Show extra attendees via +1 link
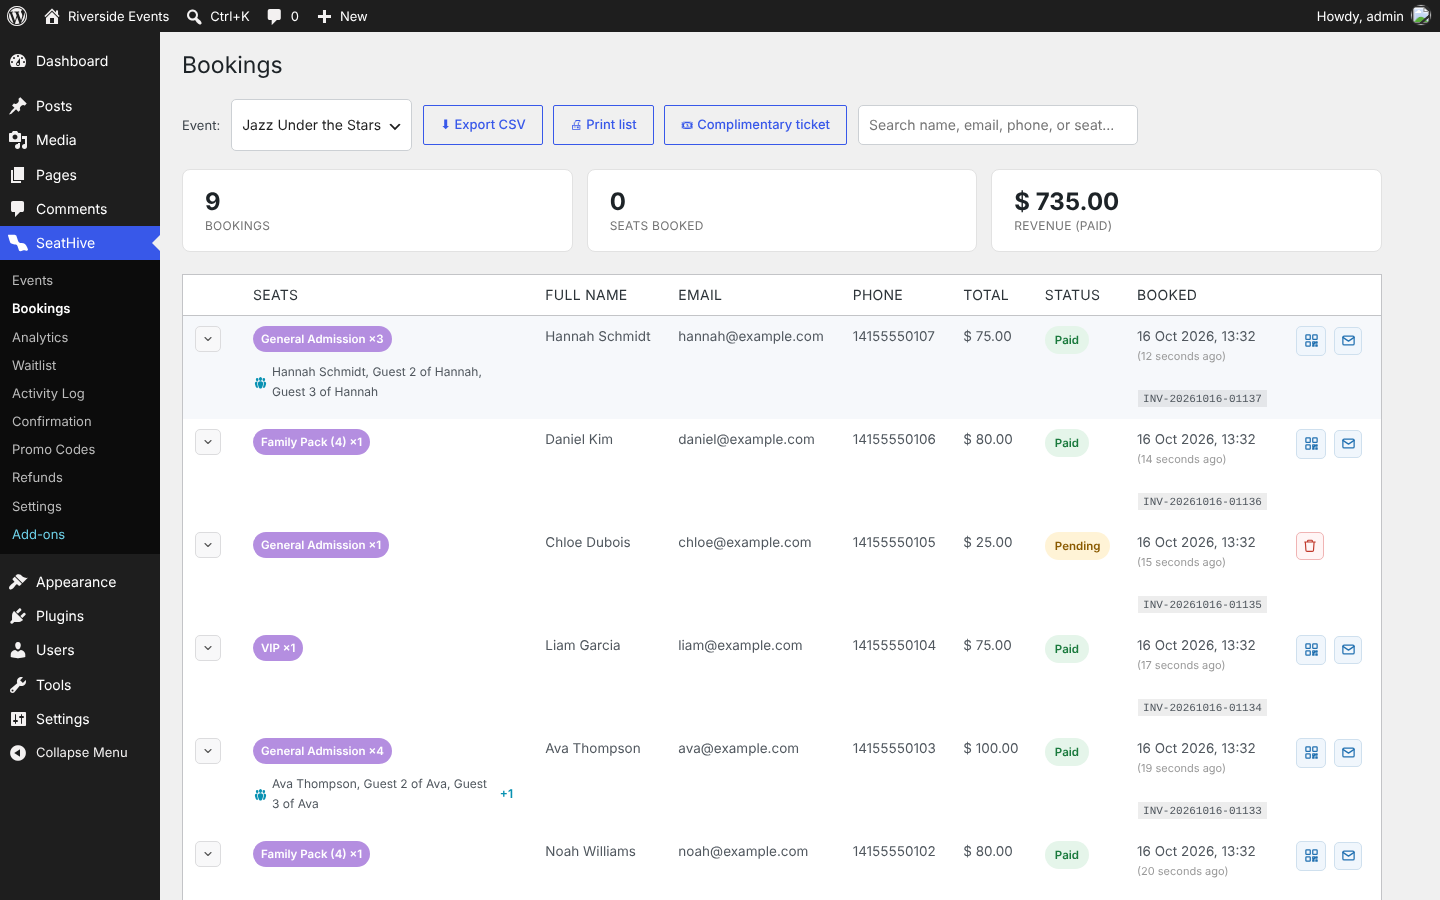Image resolution: width=1440 pixels, height=900 pixels. [507, 794]
